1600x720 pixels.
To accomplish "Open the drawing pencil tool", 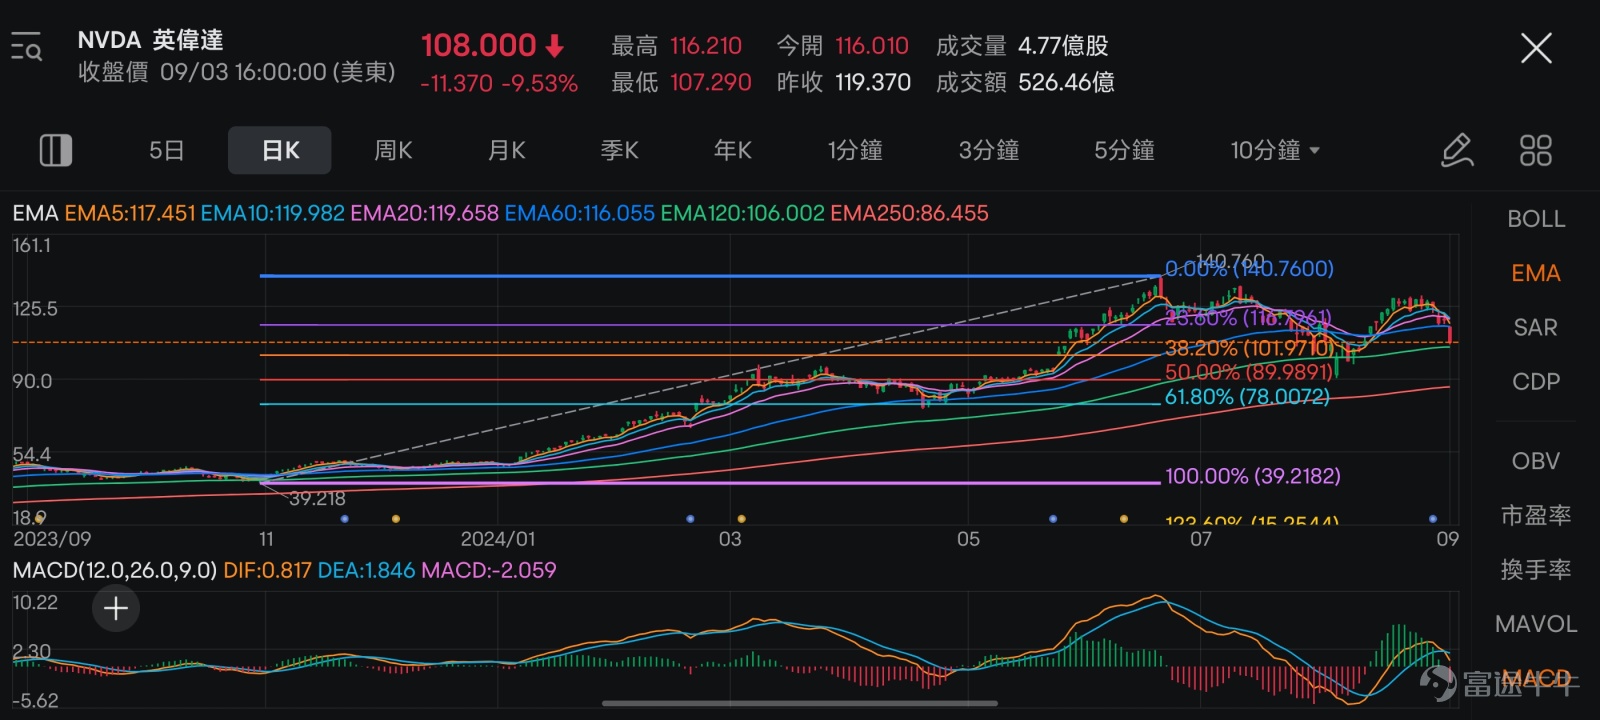I will (x=1457, y=150).
